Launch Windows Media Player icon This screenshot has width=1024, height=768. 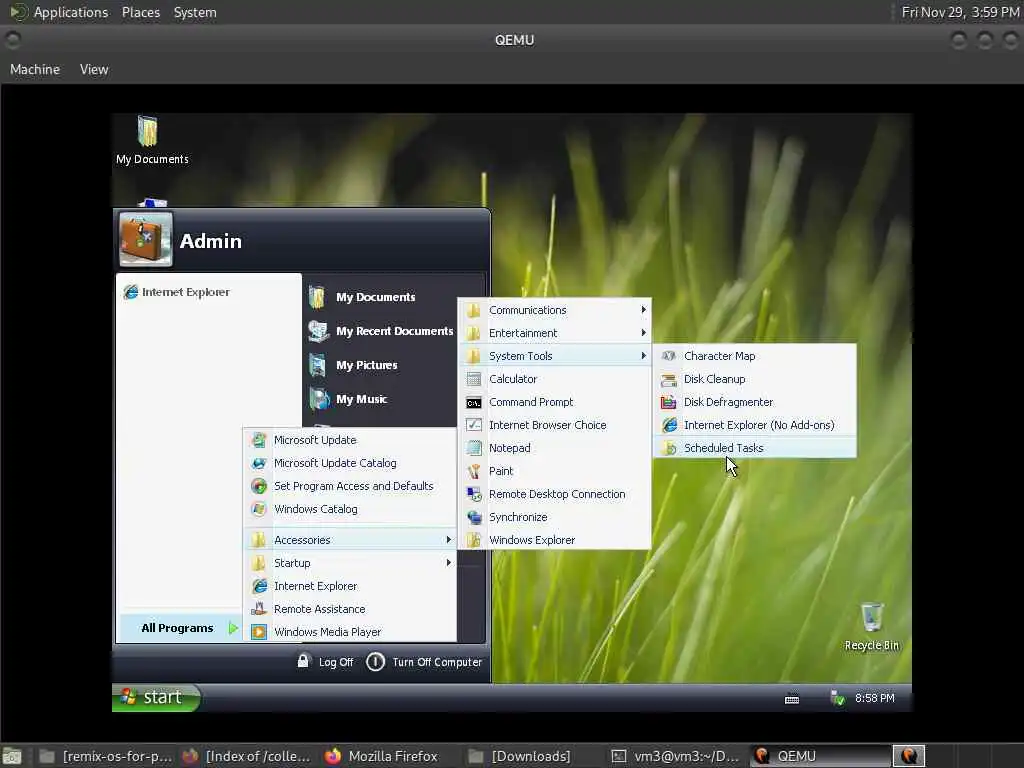point(259,632)
